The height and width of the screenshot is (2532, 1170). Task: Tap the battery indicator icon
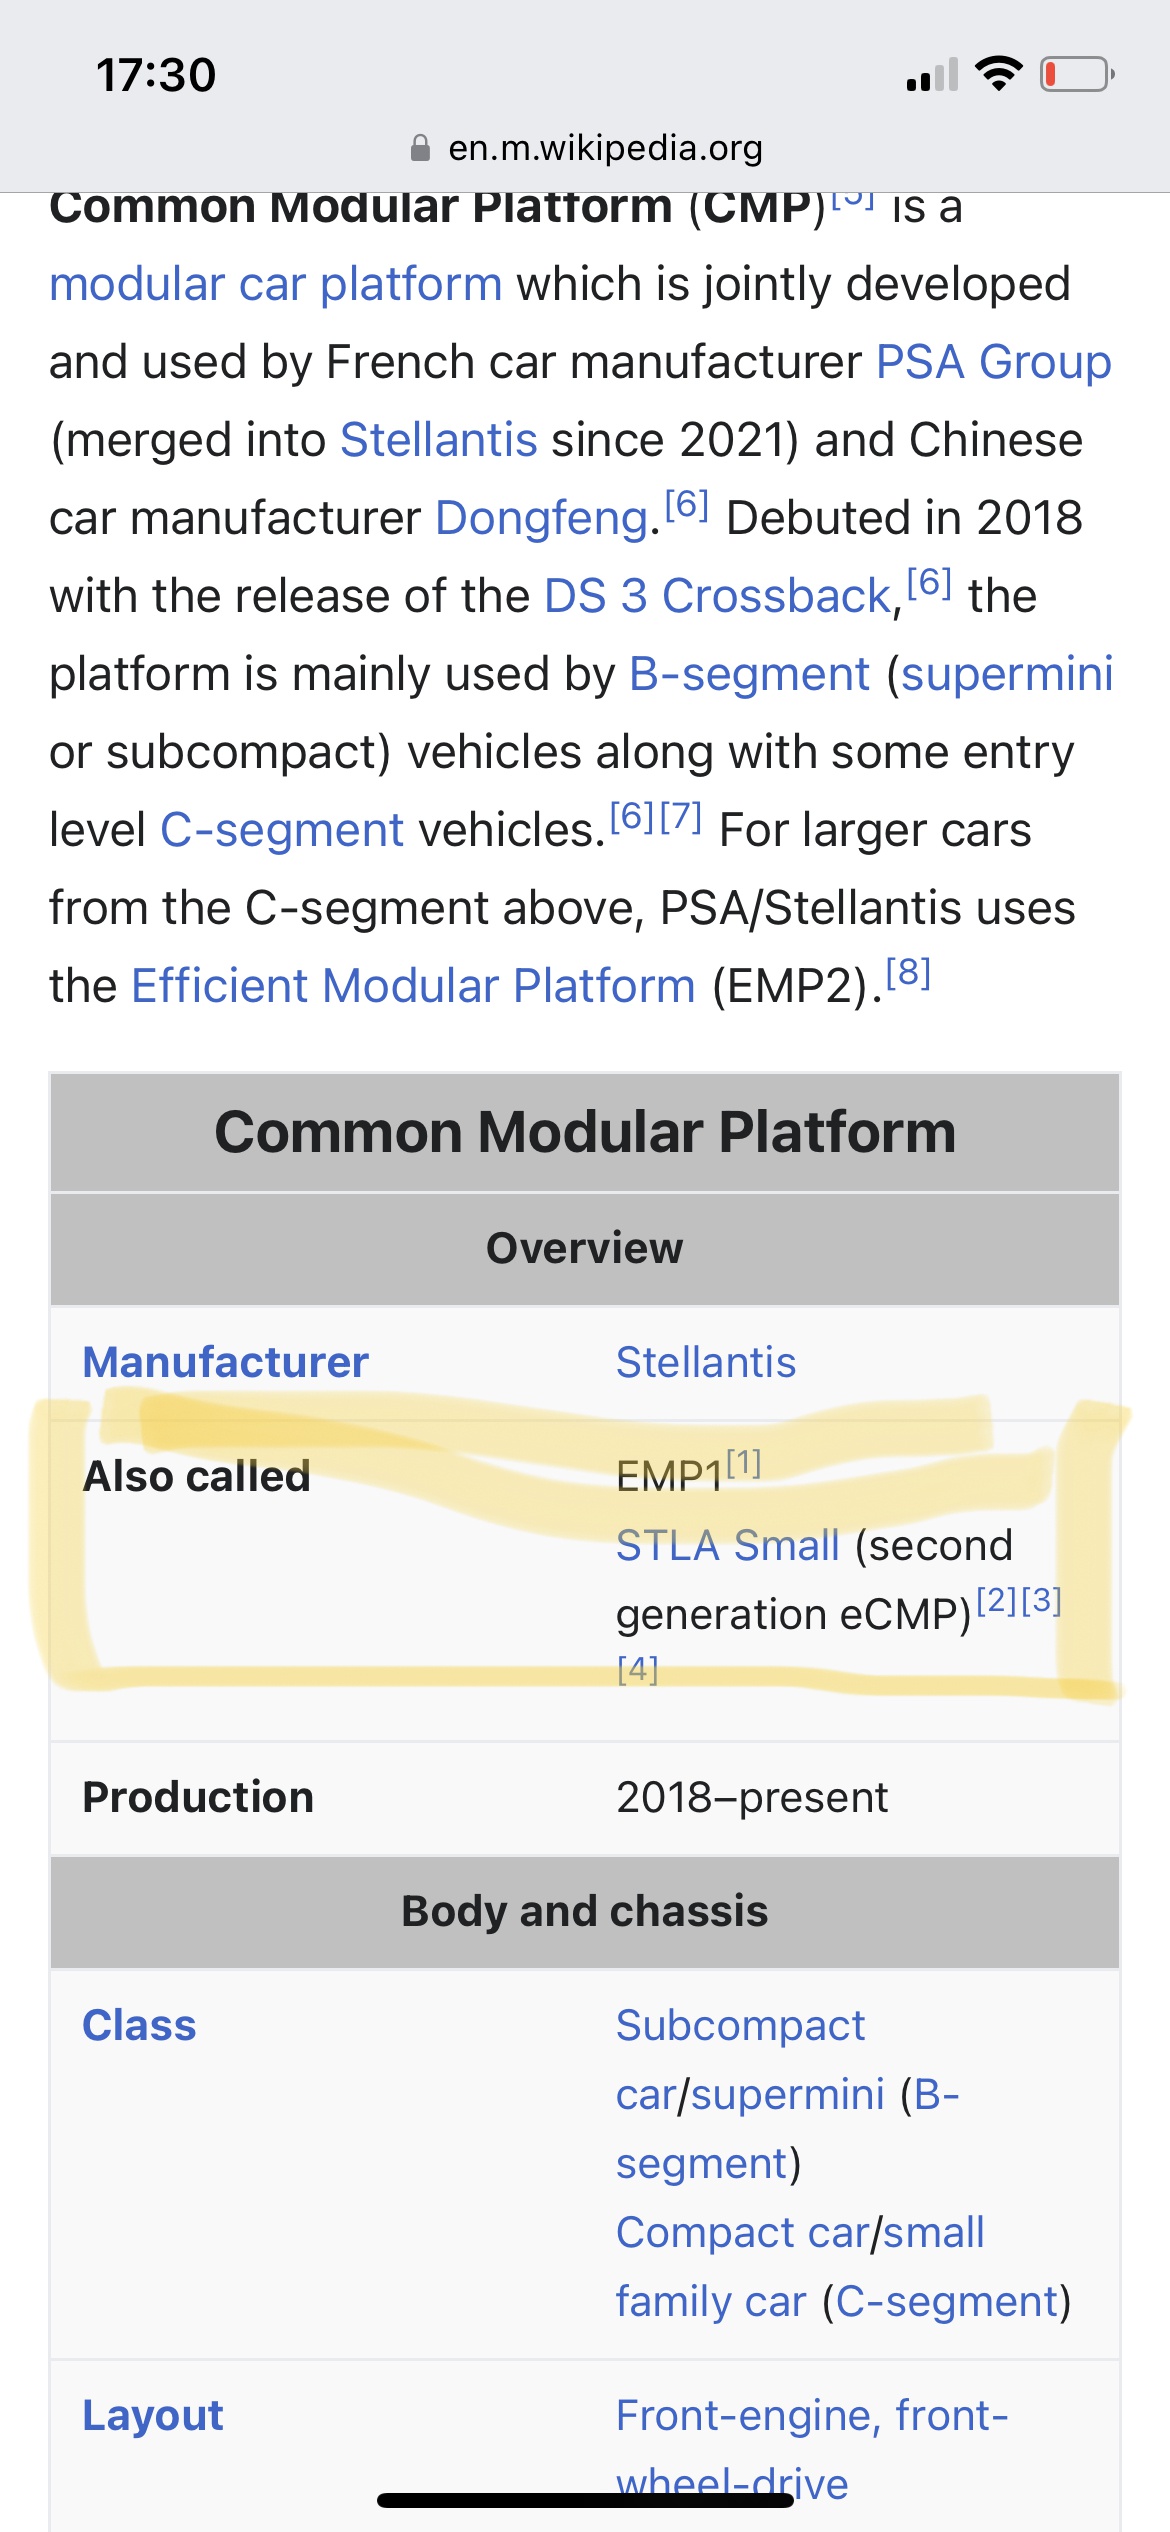coord(1078,74)
